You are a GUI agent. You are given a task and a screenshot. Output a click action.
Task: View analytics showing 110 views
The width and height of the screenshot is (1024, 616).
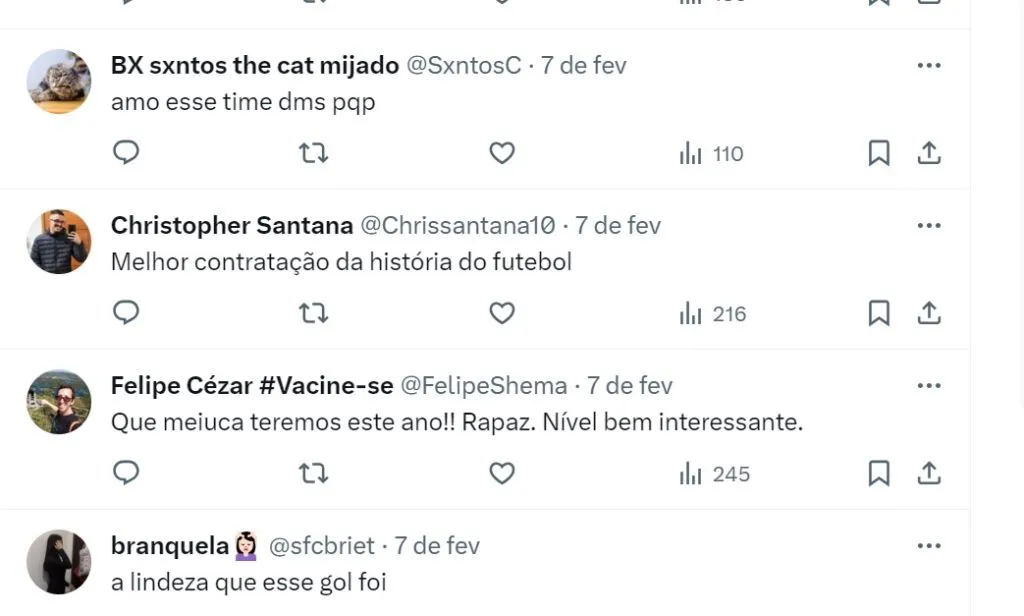click(711, 154)
